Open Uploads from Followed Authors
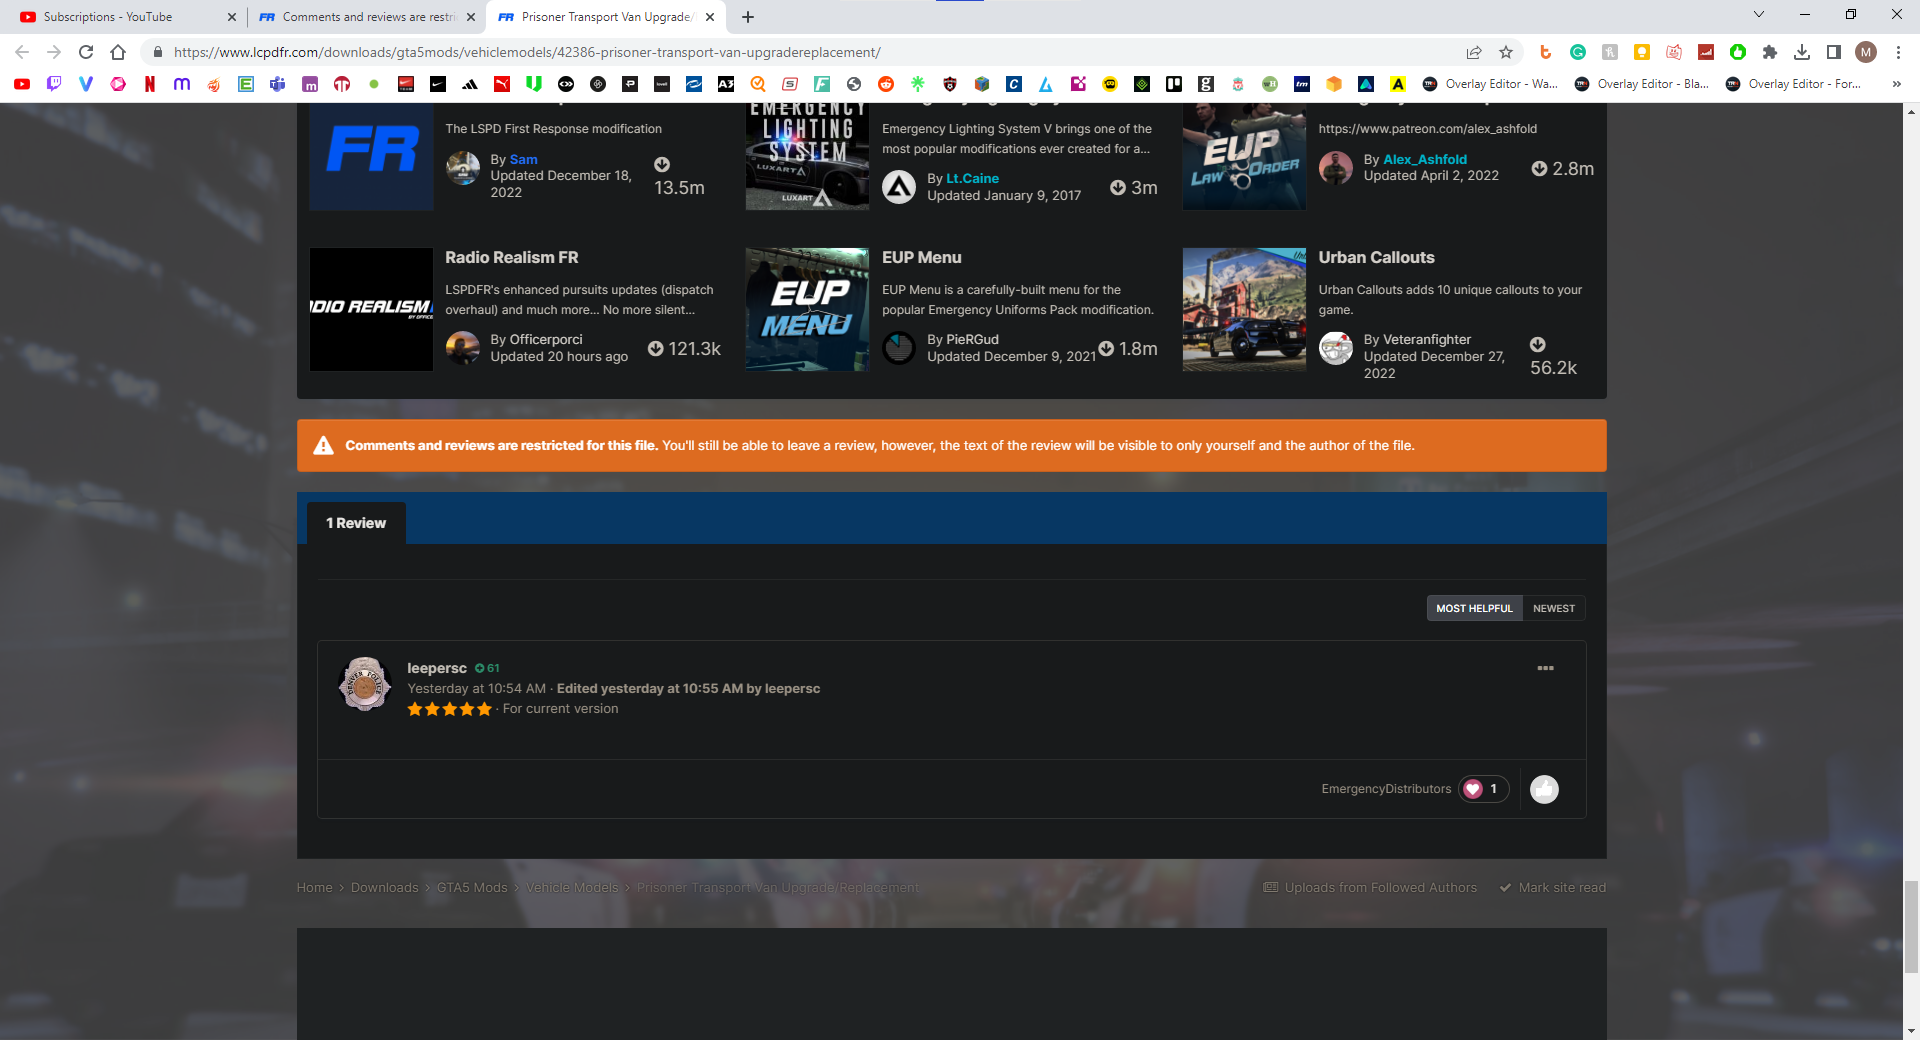Screen dimensions: 1920x1040 click(1370, 887)
